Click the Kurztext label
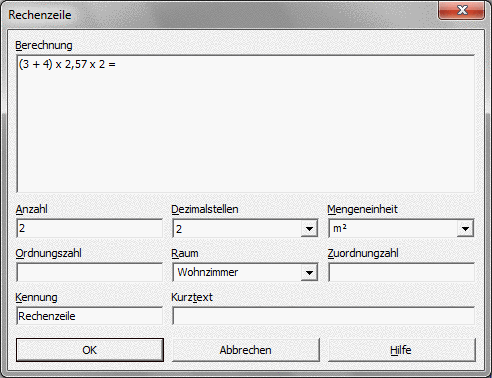This screenshot has width=492, height=378. [x=192, y=297]
